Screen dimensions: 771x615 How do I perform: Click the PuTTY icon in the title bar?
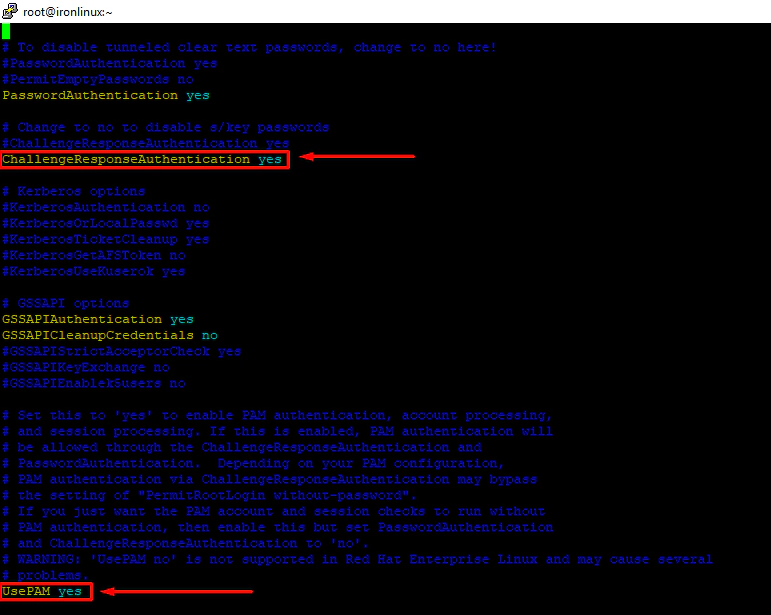(9, 10)
